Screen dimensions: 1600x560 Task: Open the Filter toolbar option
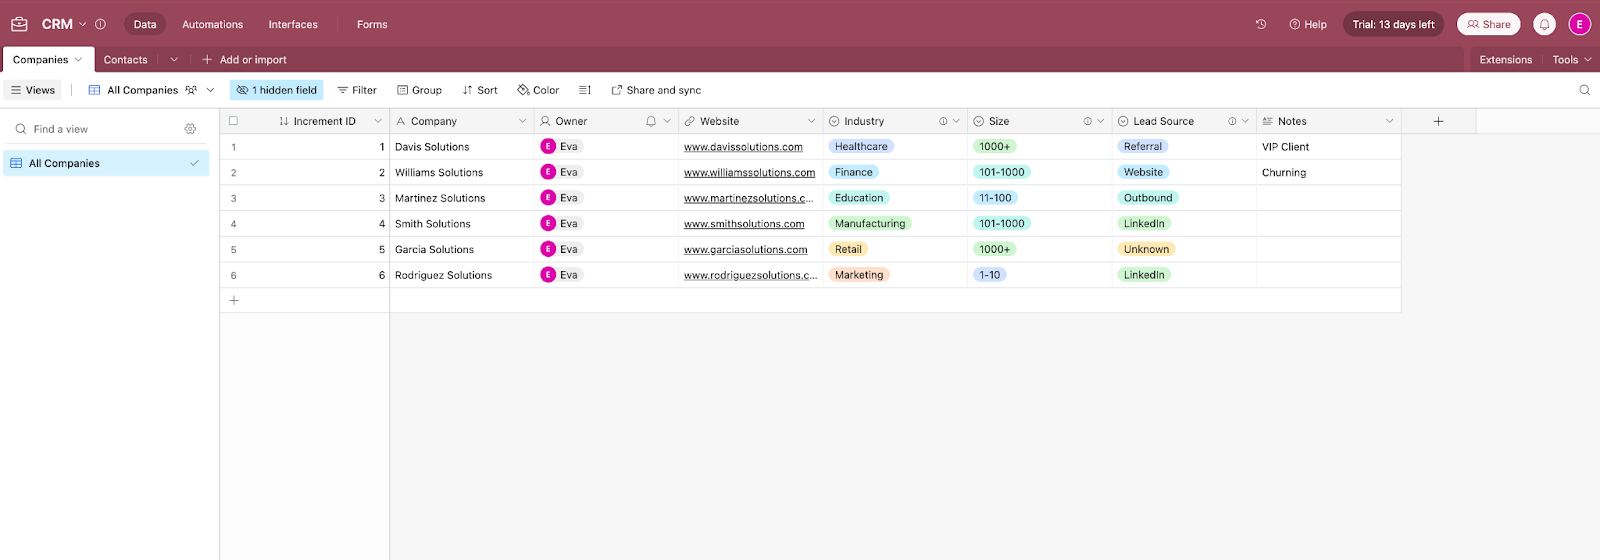click(356, 90)
